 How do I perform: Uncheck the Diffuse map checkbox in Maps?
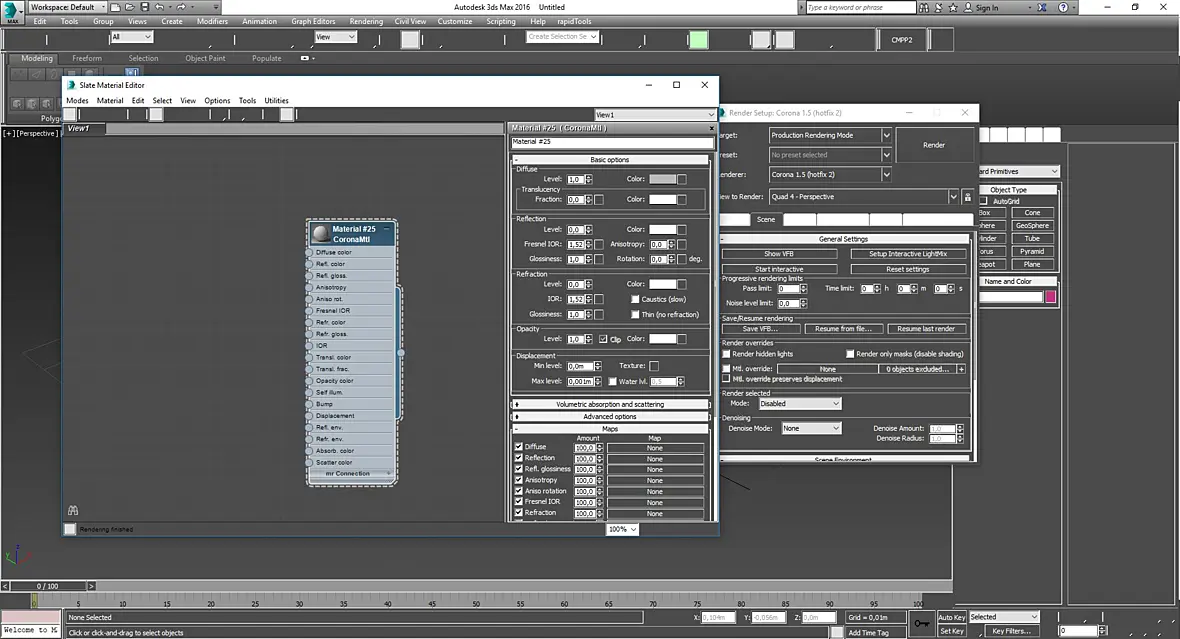[519, 446]
